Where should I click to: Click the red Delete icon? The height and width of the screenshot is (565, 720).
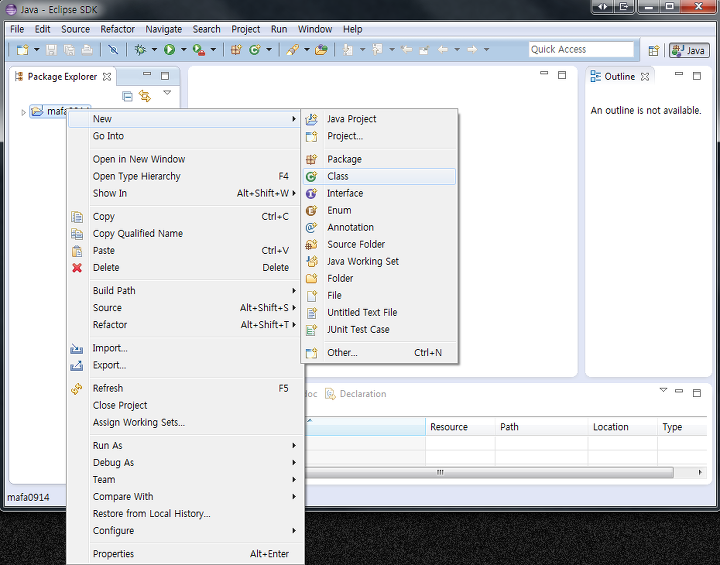pyautogui.click(x=77, y=268)
